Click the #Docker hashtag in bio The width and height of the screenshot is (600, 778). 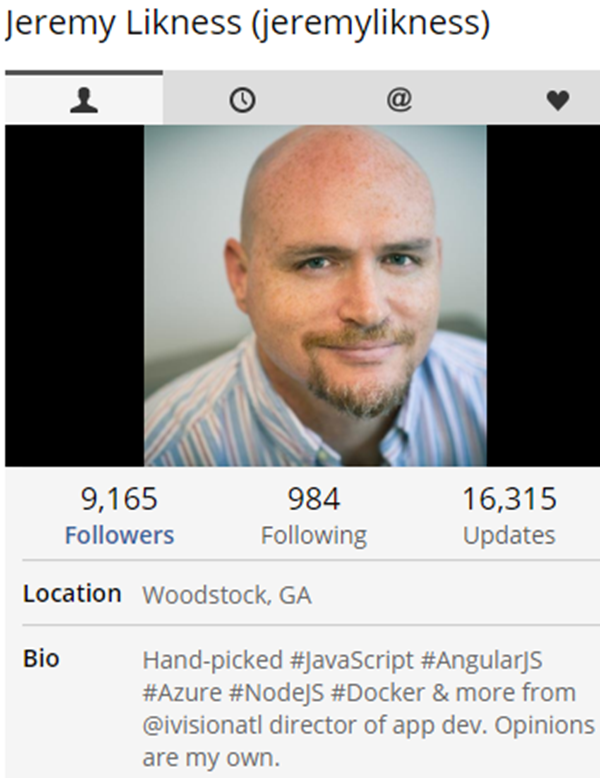(378, 693)
